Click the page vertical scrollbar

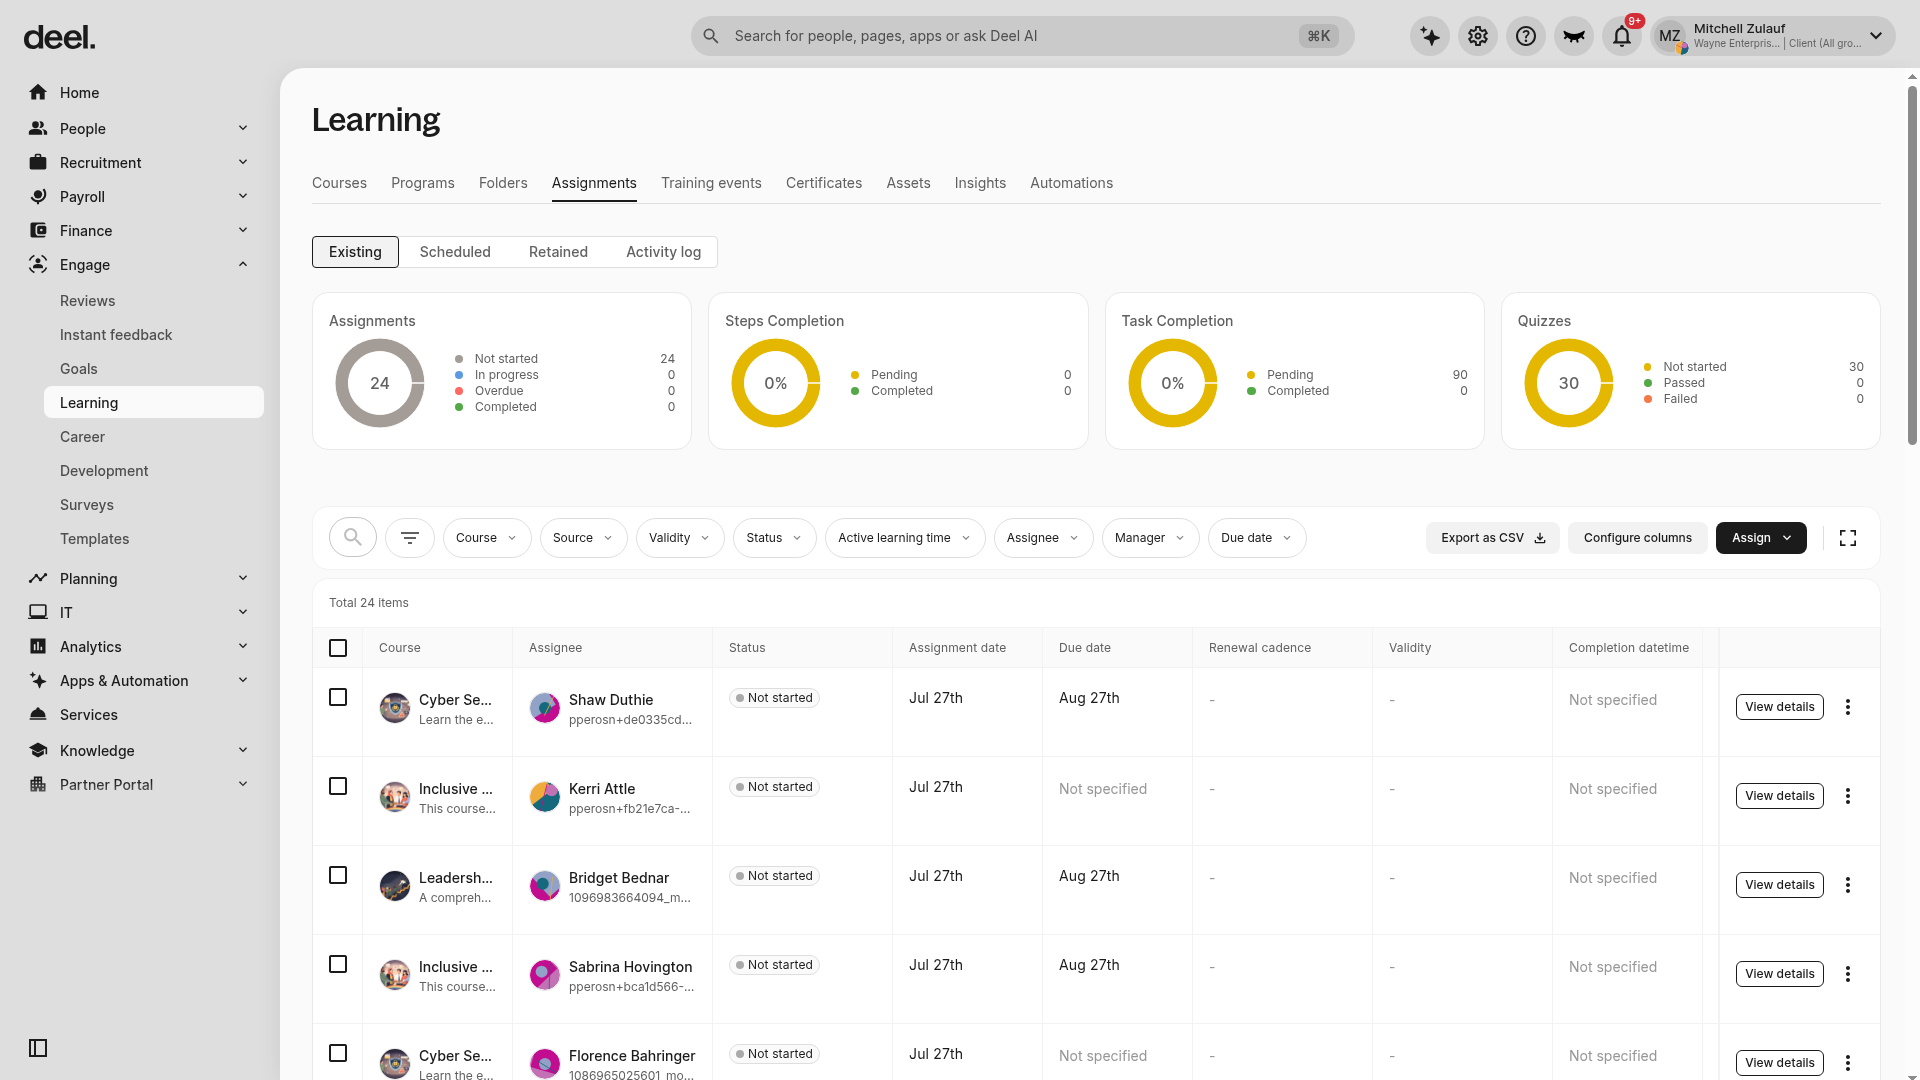pos(1912,265)
